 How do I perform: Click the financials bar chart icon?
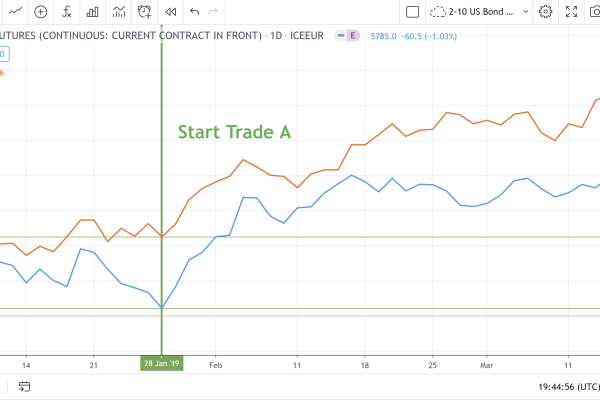click(x=91, y=12)
